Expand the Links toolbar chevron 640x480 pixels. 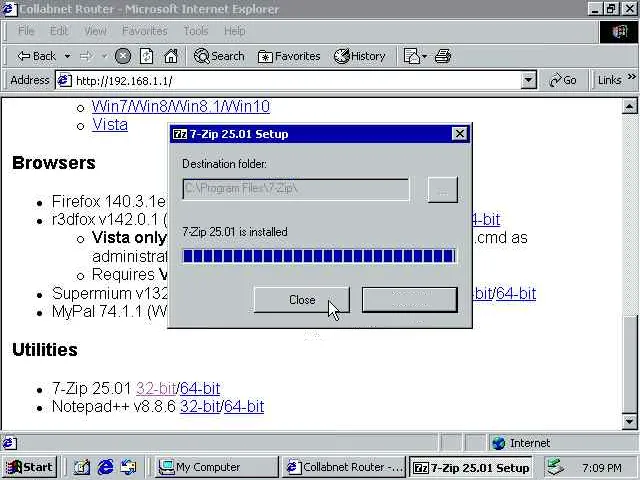[632, 76]
